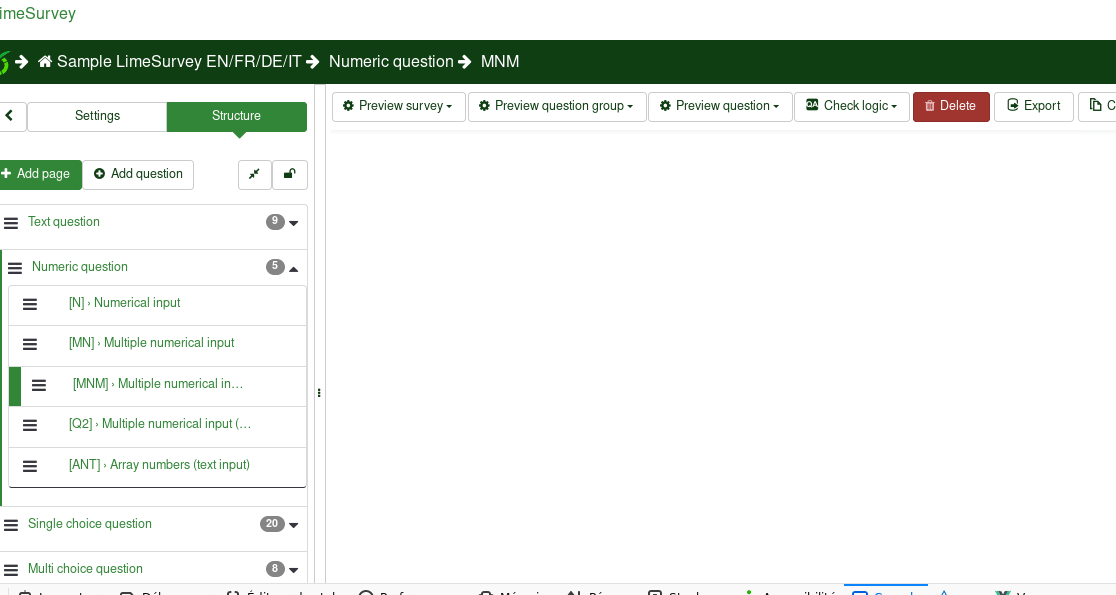Click the plus icon on Add page
The image size is (1116, 595).
coord(6,174)
